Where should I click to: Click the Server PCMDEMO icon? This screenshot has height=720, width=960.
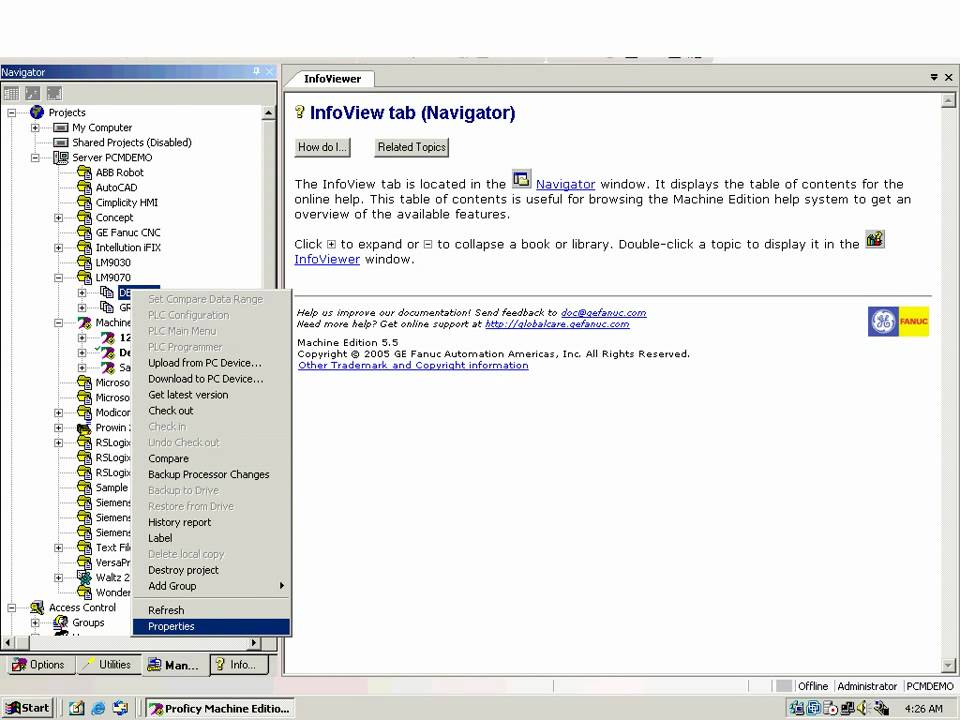pos(61,157)
